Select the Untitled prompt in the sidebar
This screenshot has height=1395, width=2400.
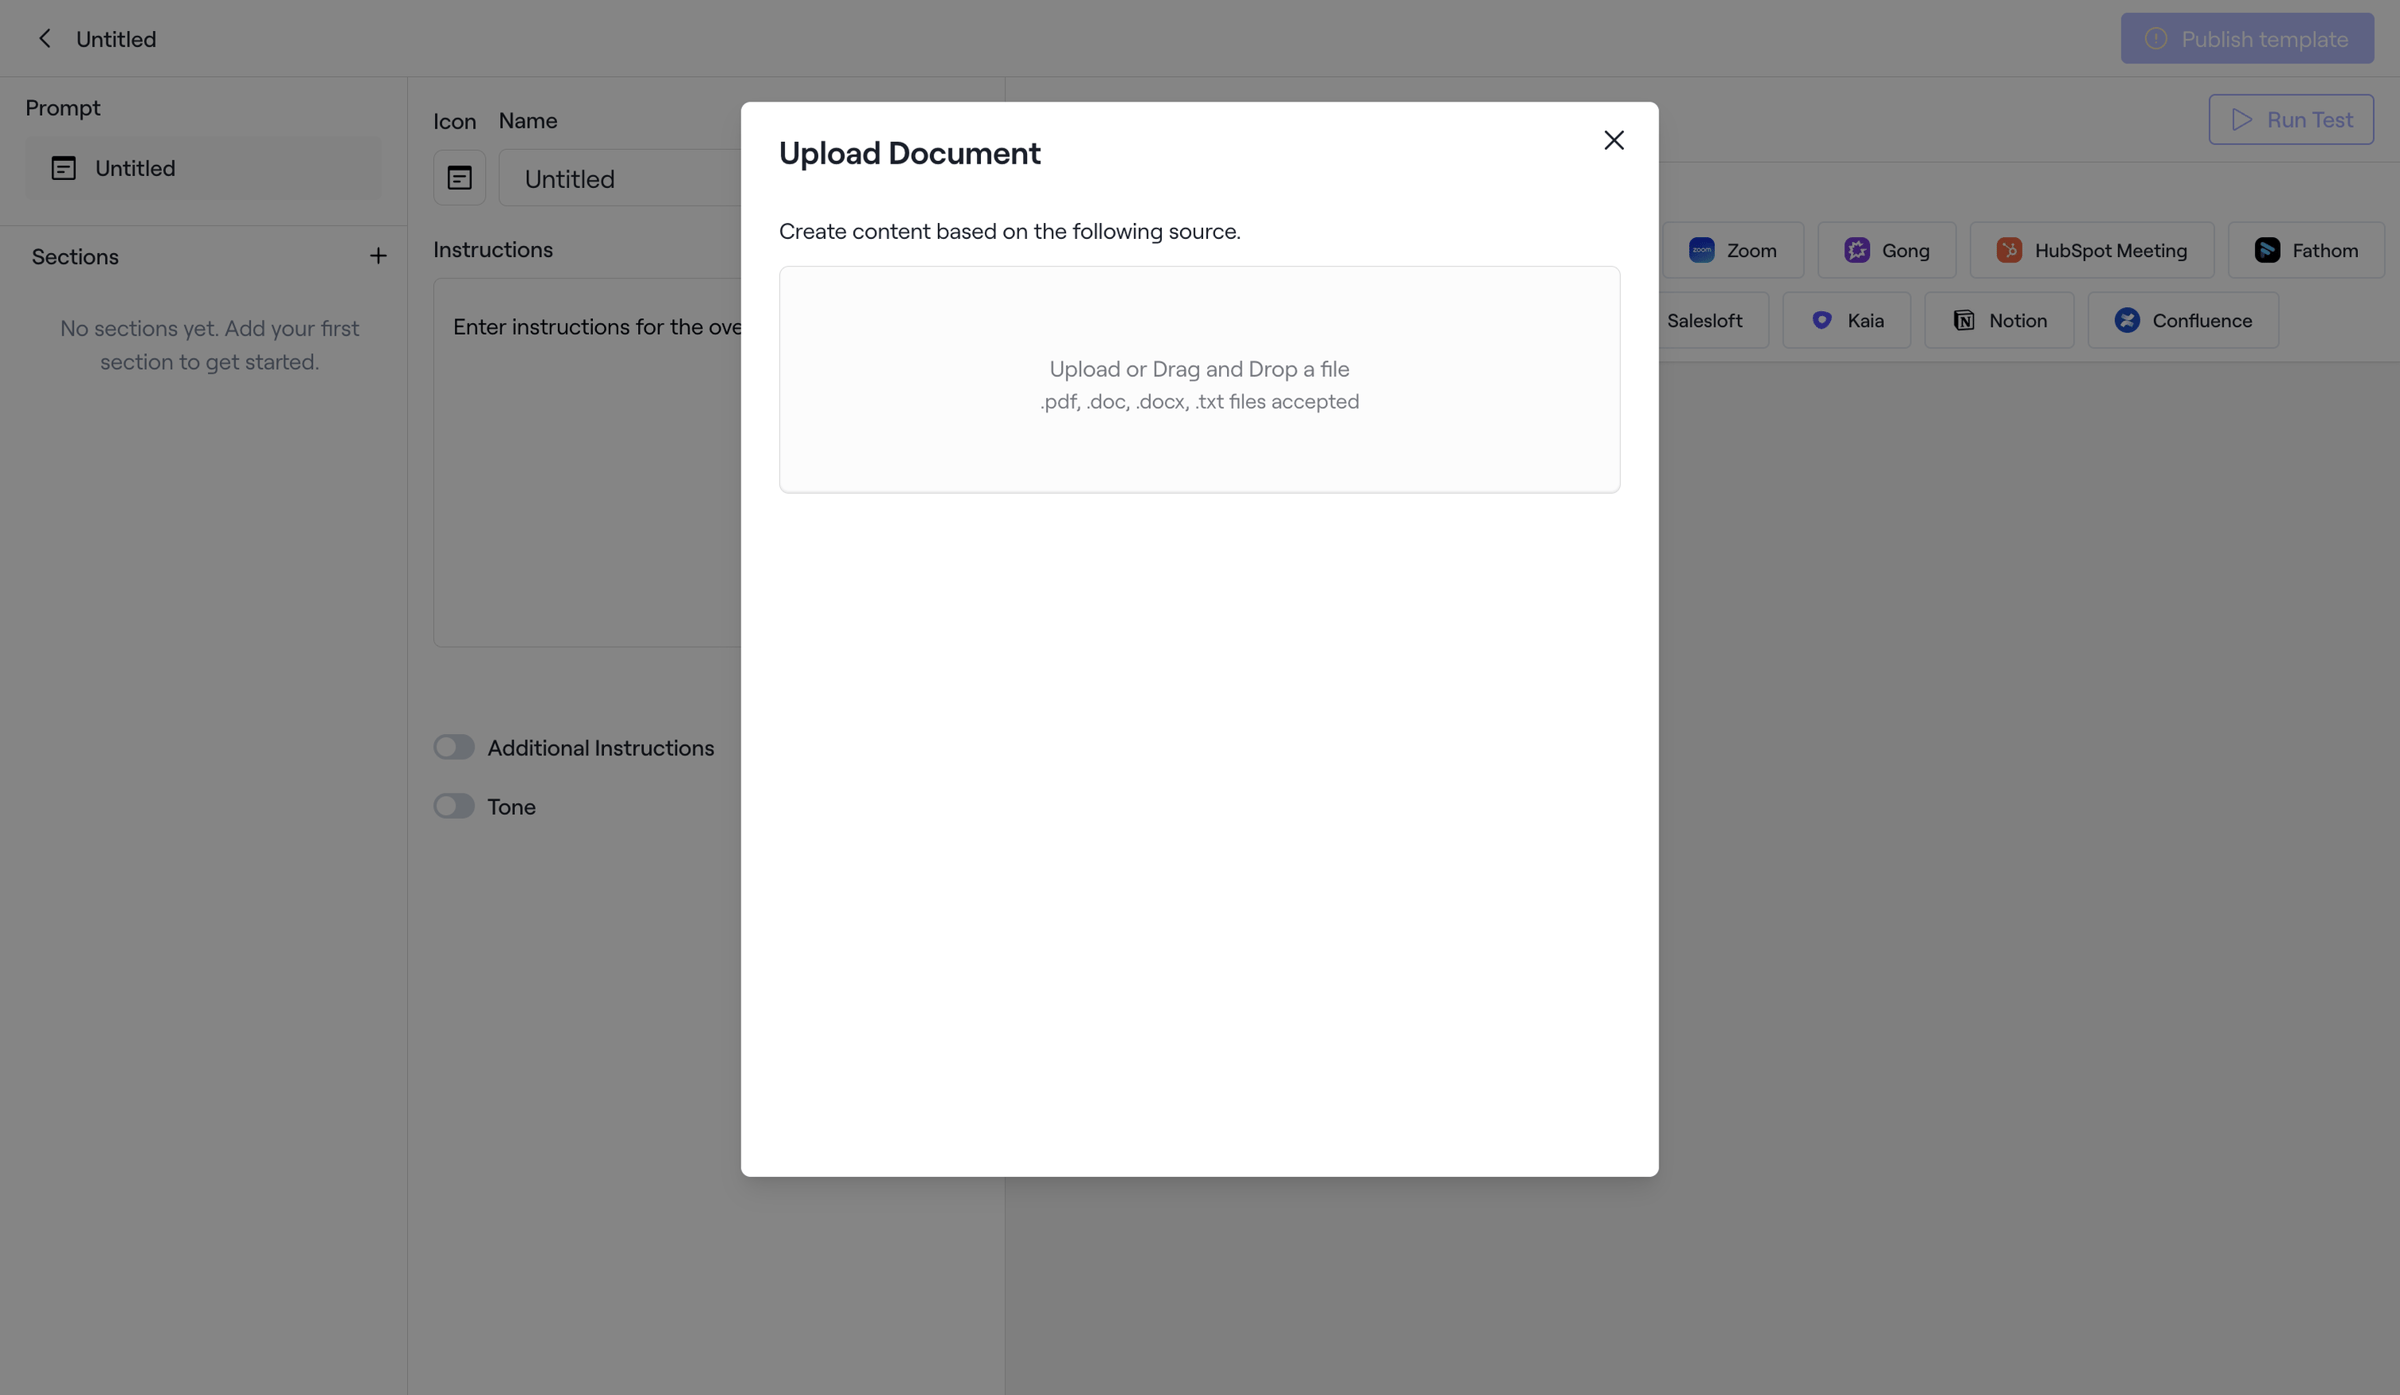[203, 168]
